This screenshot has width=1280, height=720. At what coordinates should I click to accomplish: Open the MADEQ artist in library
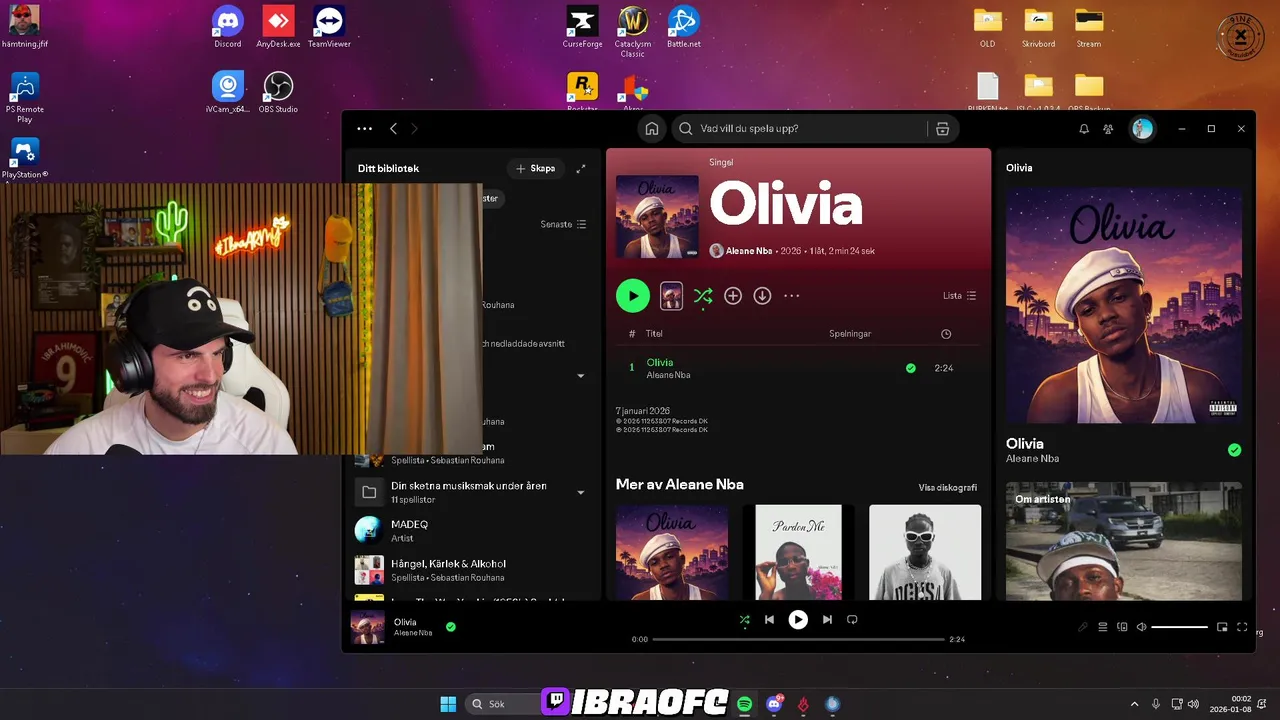473,531
